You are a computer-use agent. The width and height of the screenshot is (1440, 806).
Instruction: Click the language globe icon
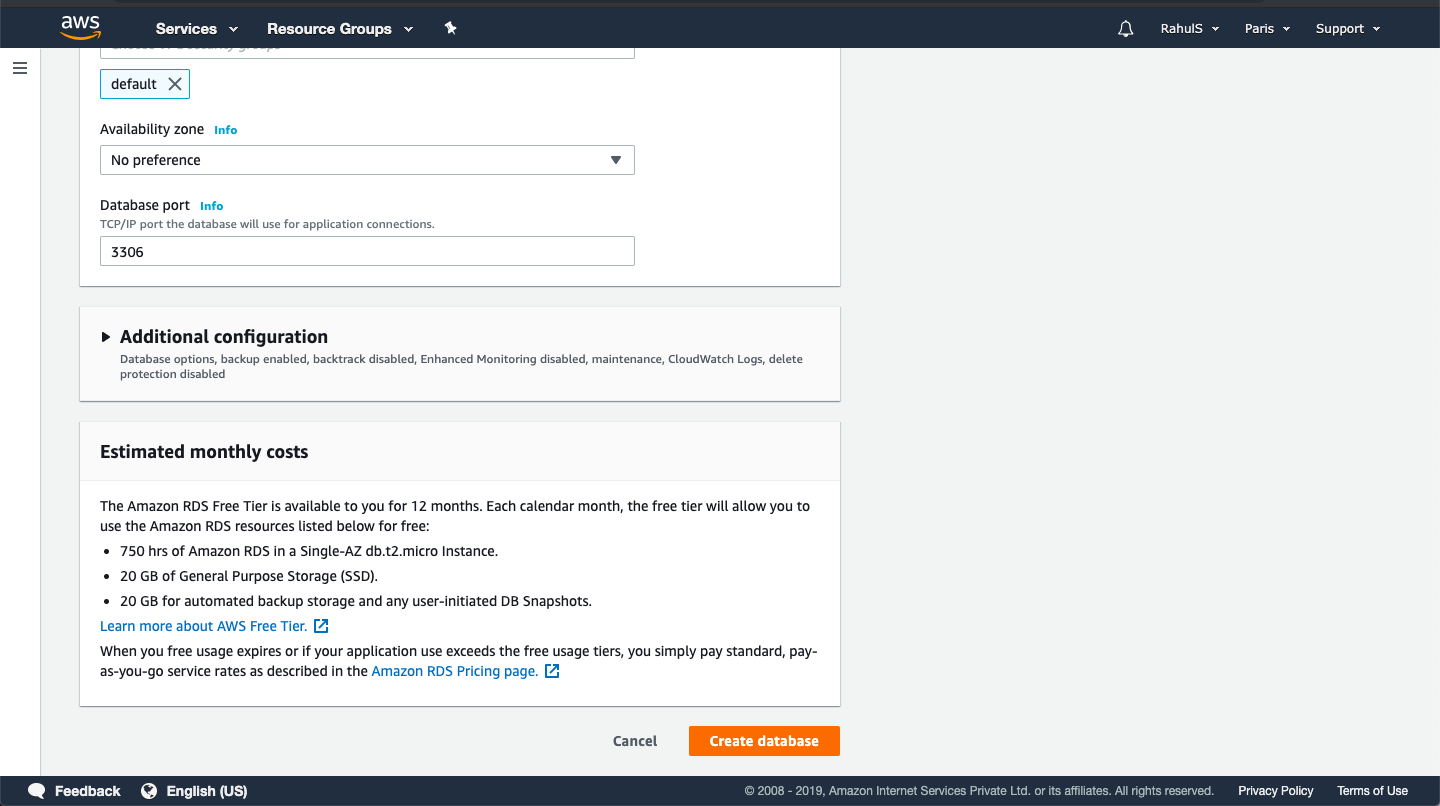point(150,791)
